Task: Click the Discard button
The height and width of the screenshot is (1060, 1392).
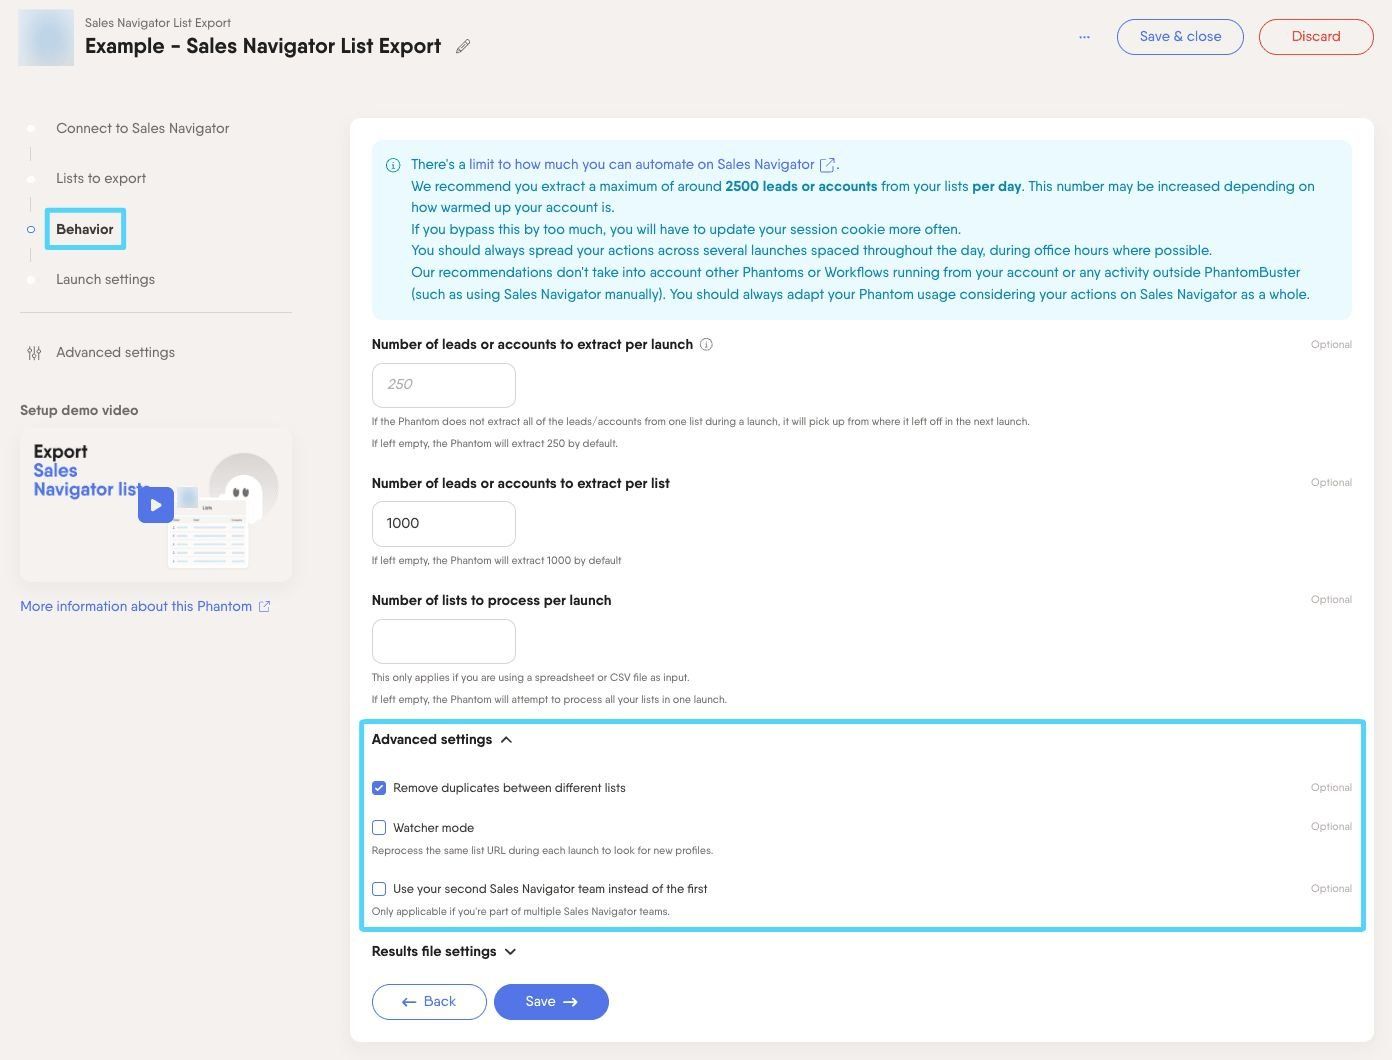Action: [1316, 37]
